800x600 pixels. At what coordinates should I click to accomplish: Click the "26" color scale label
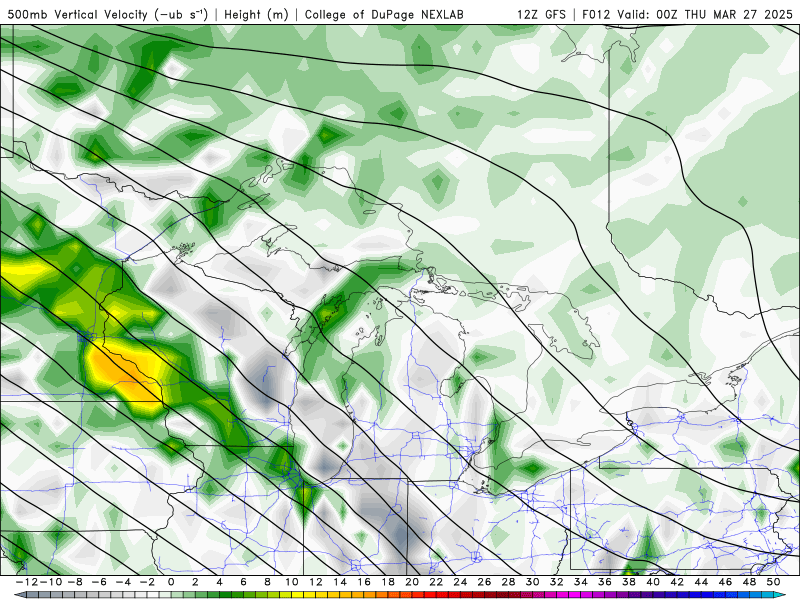point(484,582)
